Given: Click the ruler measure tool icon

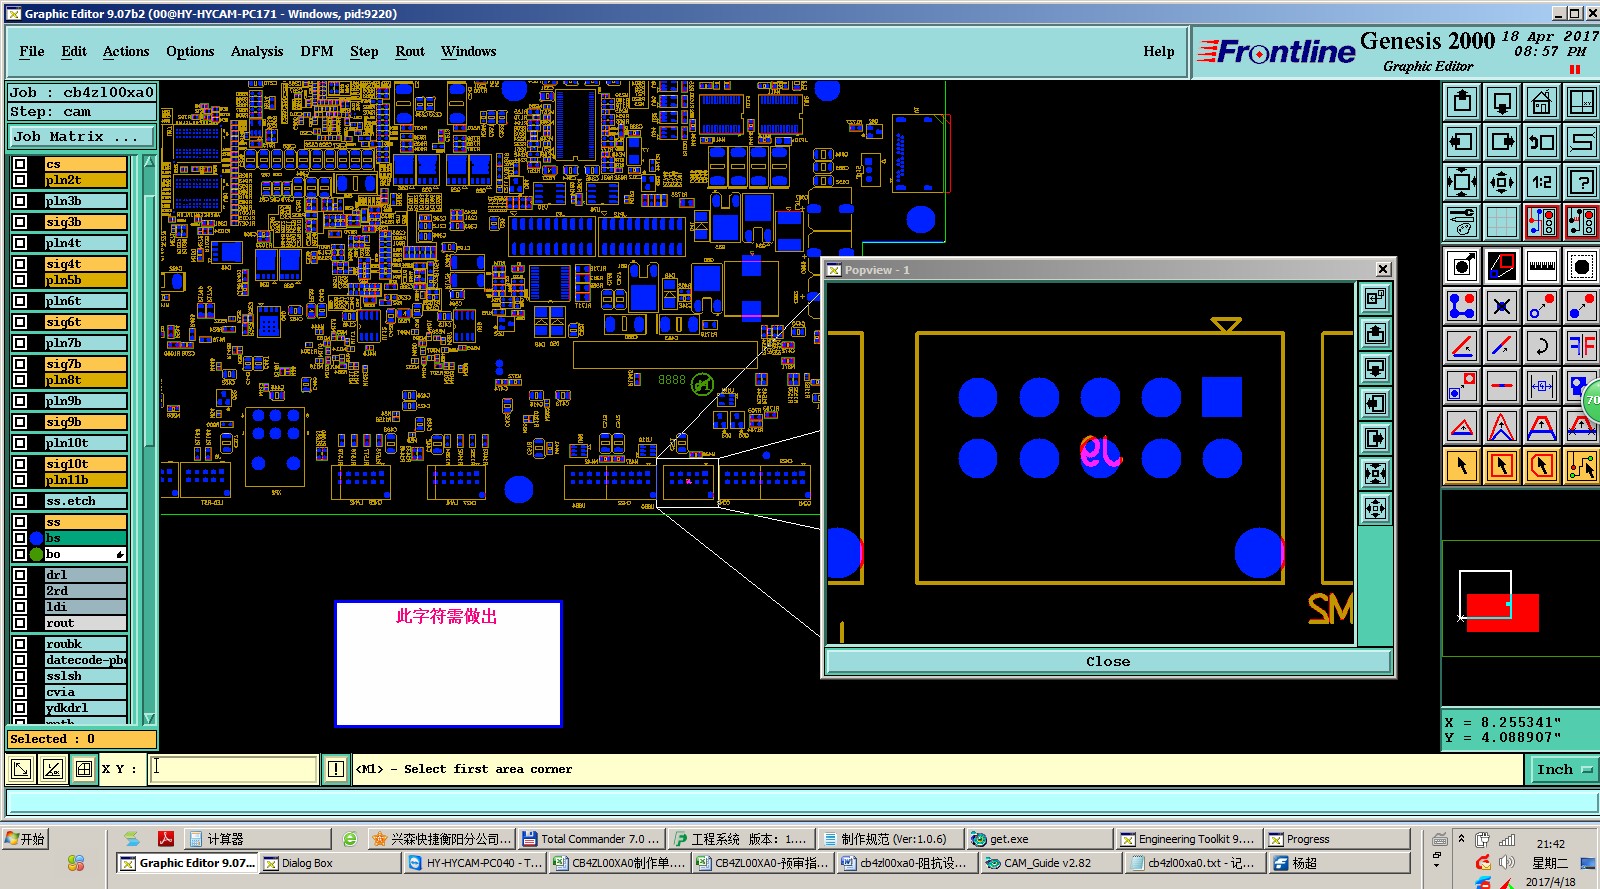Looking at the screenshot, I should [x=1542, y=266].
